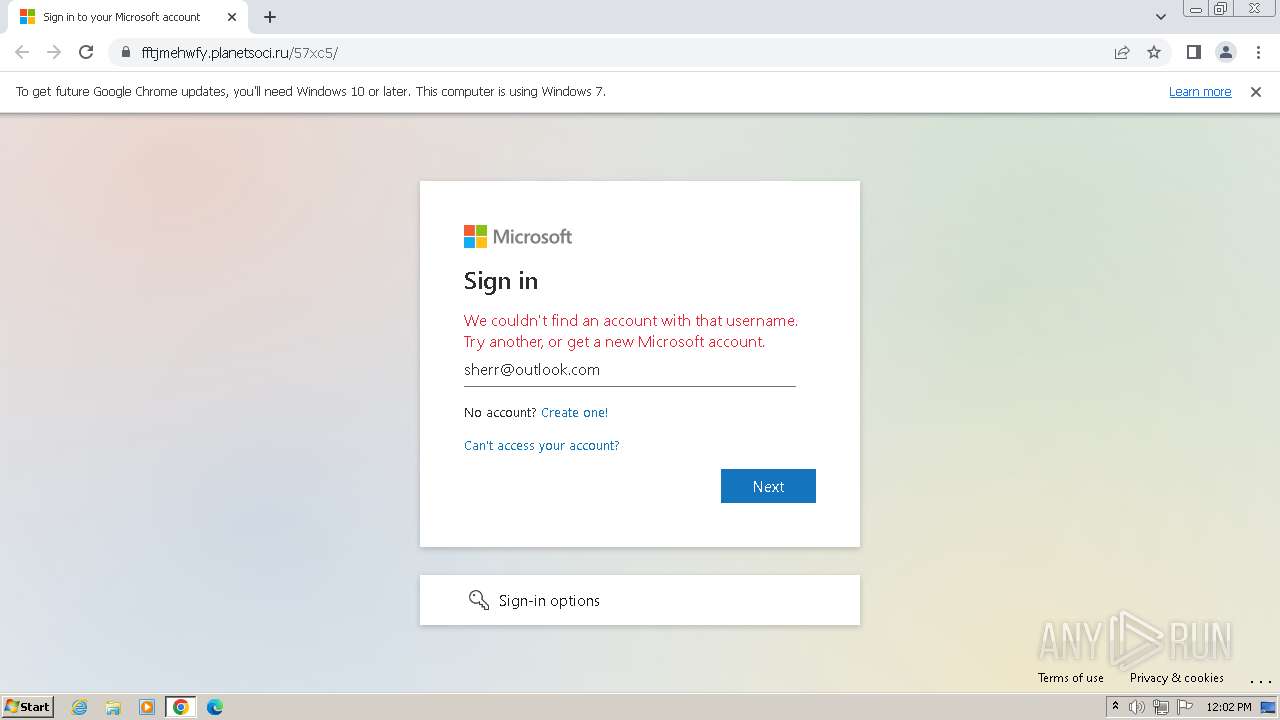Launch Internet Explorer from the taskbar
The image size is (1280, 720).
80,707
